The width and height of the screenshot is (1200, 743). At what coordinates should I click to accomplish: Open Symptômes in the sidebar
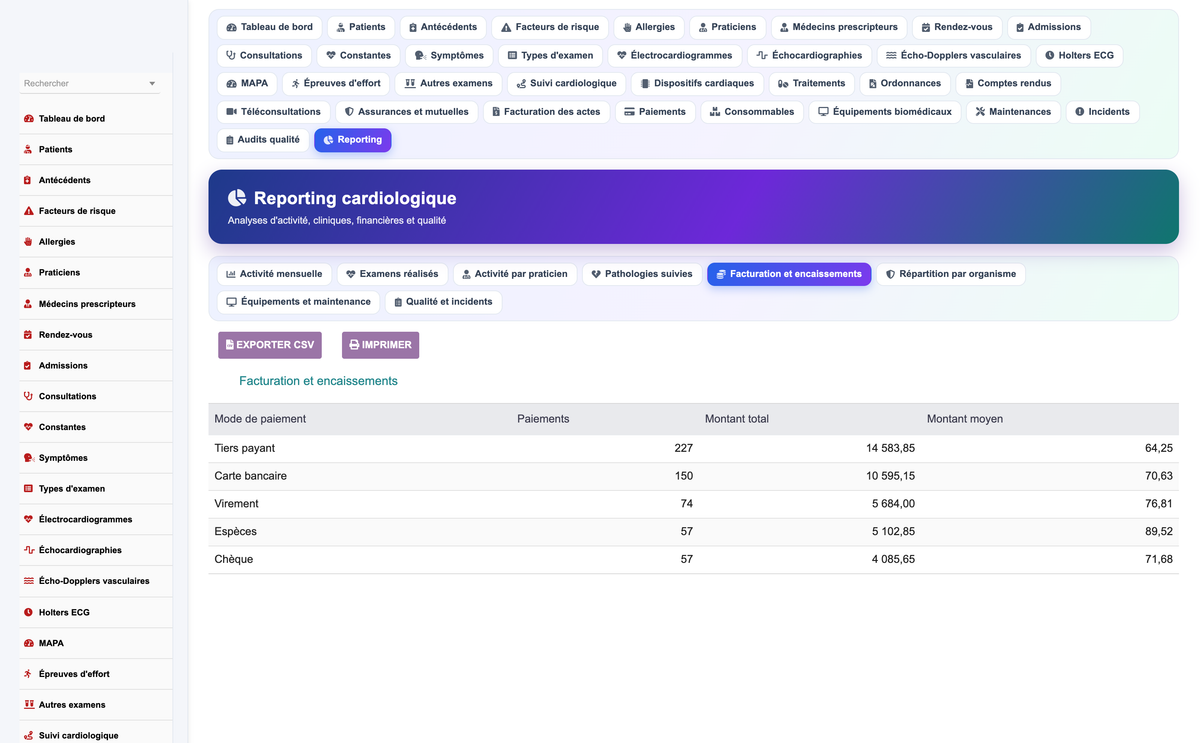(x=96, y=458)
